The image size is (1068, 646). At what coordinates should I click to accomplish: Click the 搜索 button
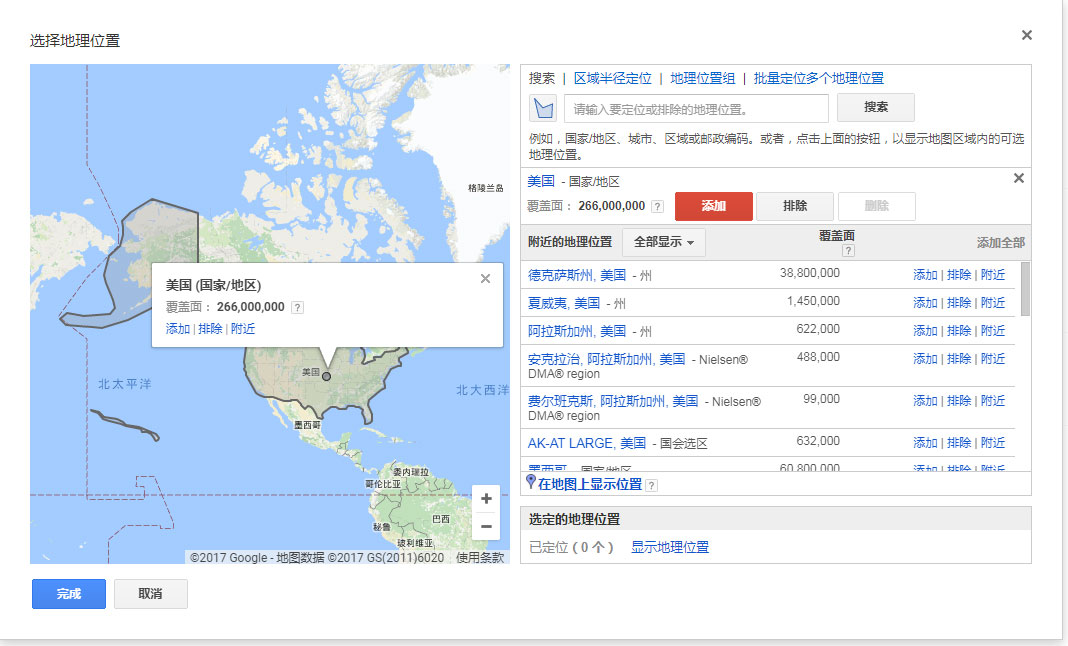[x=876, y=107]
